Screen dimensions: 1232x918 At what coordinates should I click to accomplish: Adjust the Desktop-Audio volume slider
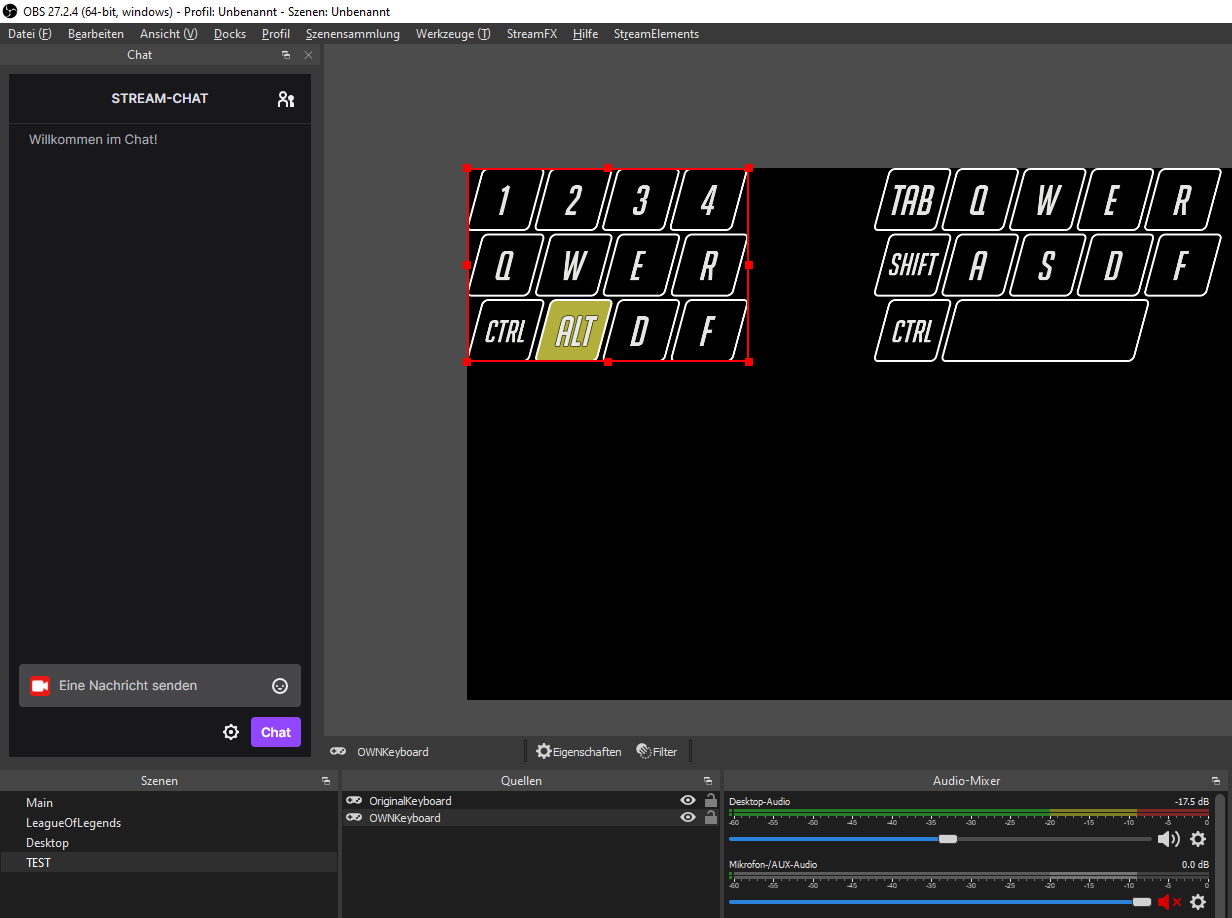949,838
